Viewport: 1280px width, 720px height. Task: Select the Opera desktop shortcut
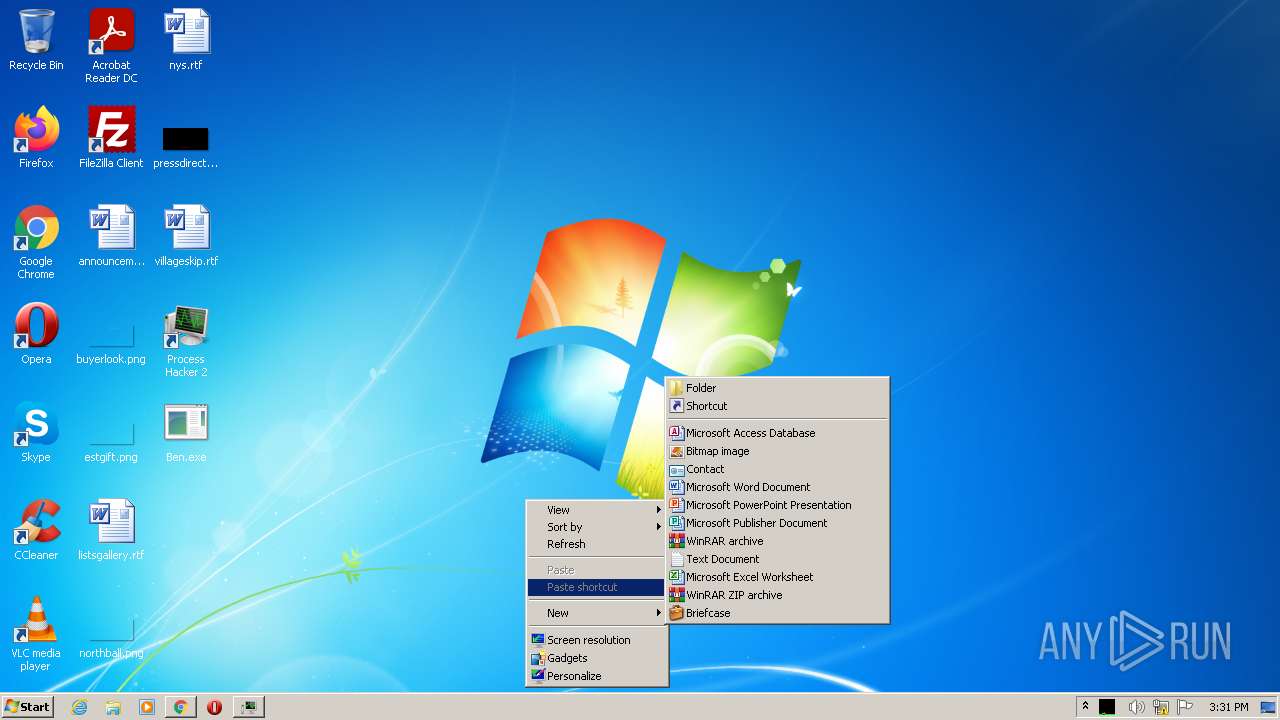[36, 334]
